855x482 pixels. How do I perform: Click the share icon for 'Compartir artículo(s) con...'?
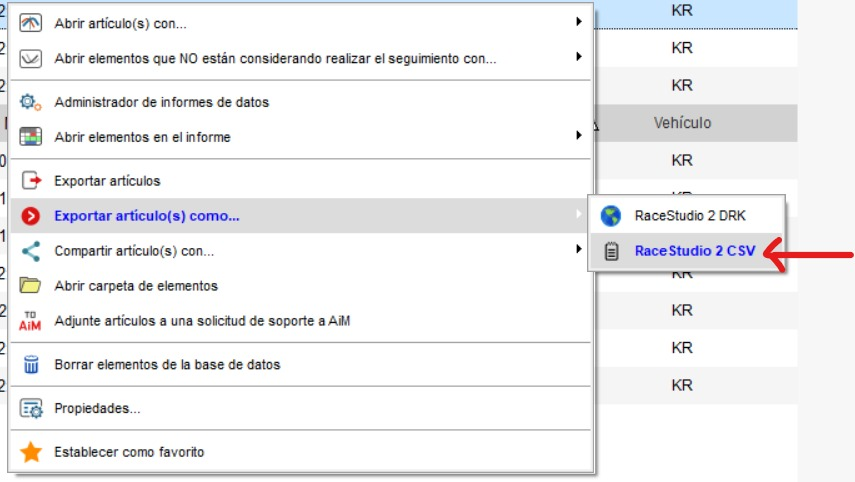(31, 251)
